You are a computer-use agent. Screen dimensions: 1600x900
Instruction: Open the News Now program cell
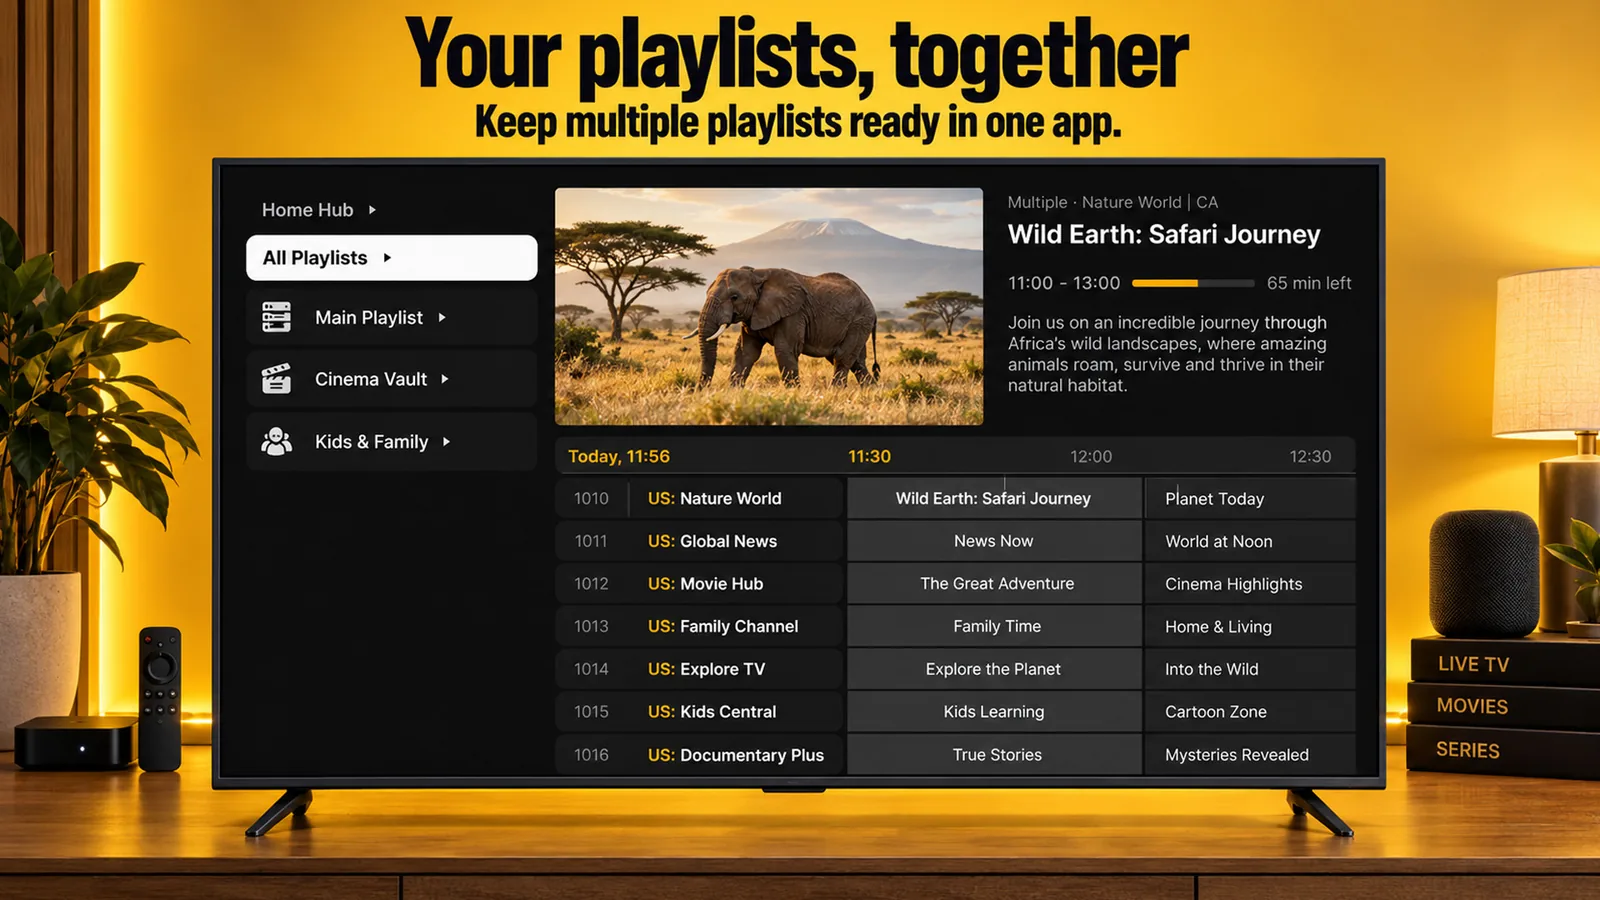pyautogui.click(x=994, y=541)
